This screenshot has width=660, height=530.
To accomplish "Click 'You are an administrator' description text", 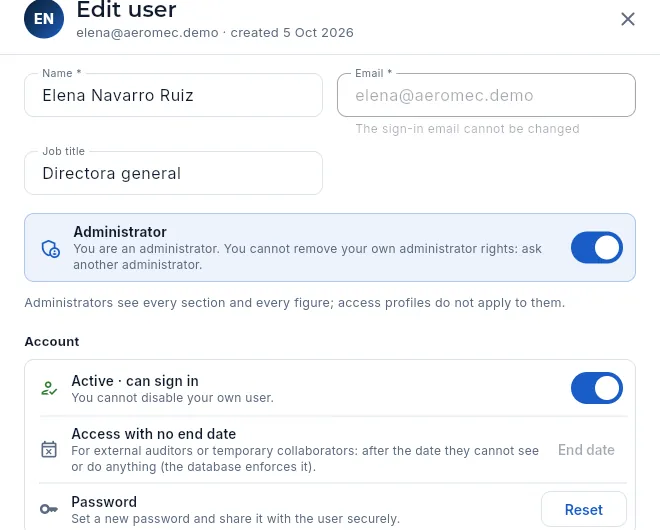I will [x=307, y=257].
